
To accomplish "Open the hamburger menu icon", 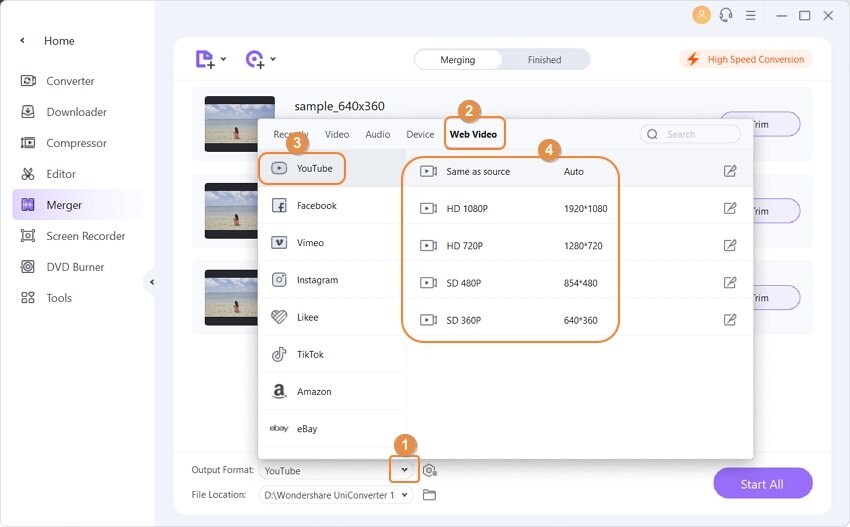I will tap(751, 15).
